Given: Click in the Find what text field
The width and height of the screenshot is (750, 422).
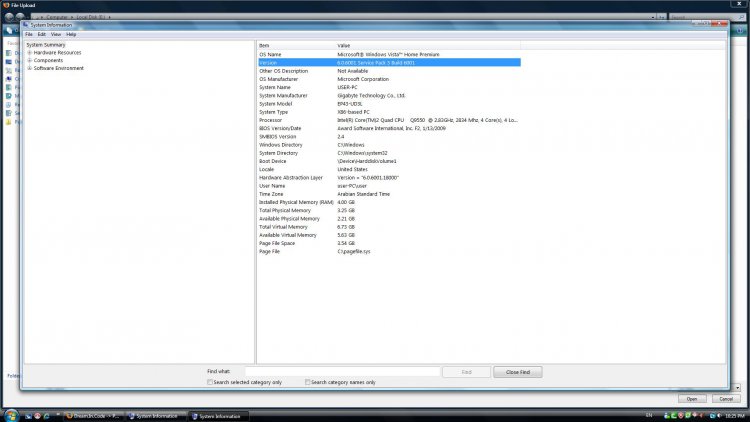Looking at the screenshot, I should [x=342, y=372].
